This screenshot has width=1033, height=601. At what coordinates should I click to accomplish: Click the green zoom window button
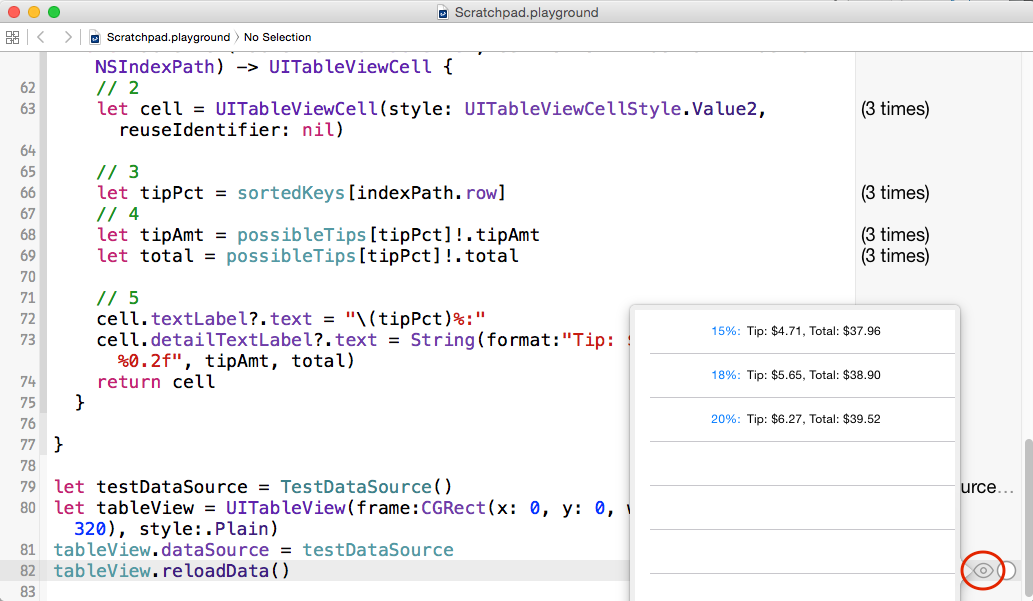coord(53,12)
